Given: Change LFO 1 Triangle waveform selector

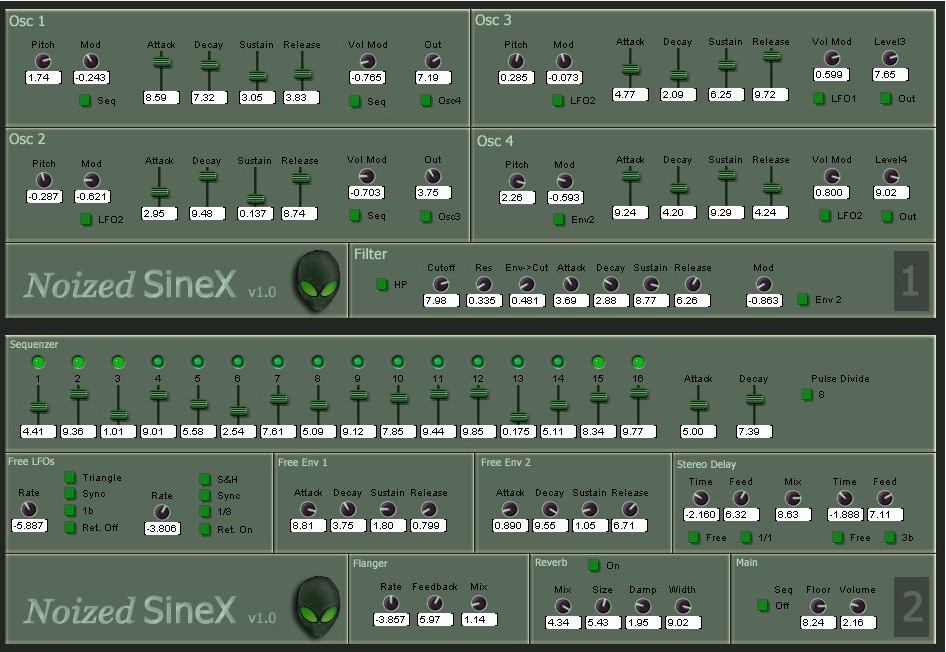Looking at the screenshot, I should (x=70, y=477).
